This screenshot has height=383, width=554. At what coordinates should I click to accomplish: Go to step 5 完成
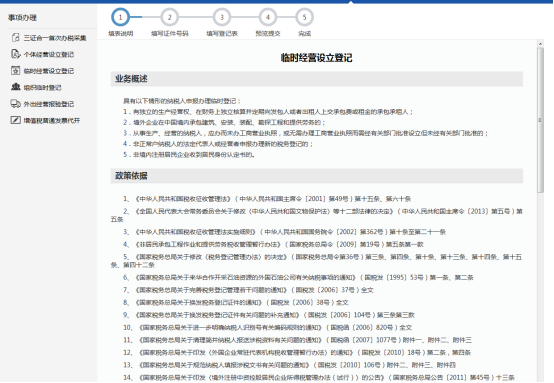(304, 17)
